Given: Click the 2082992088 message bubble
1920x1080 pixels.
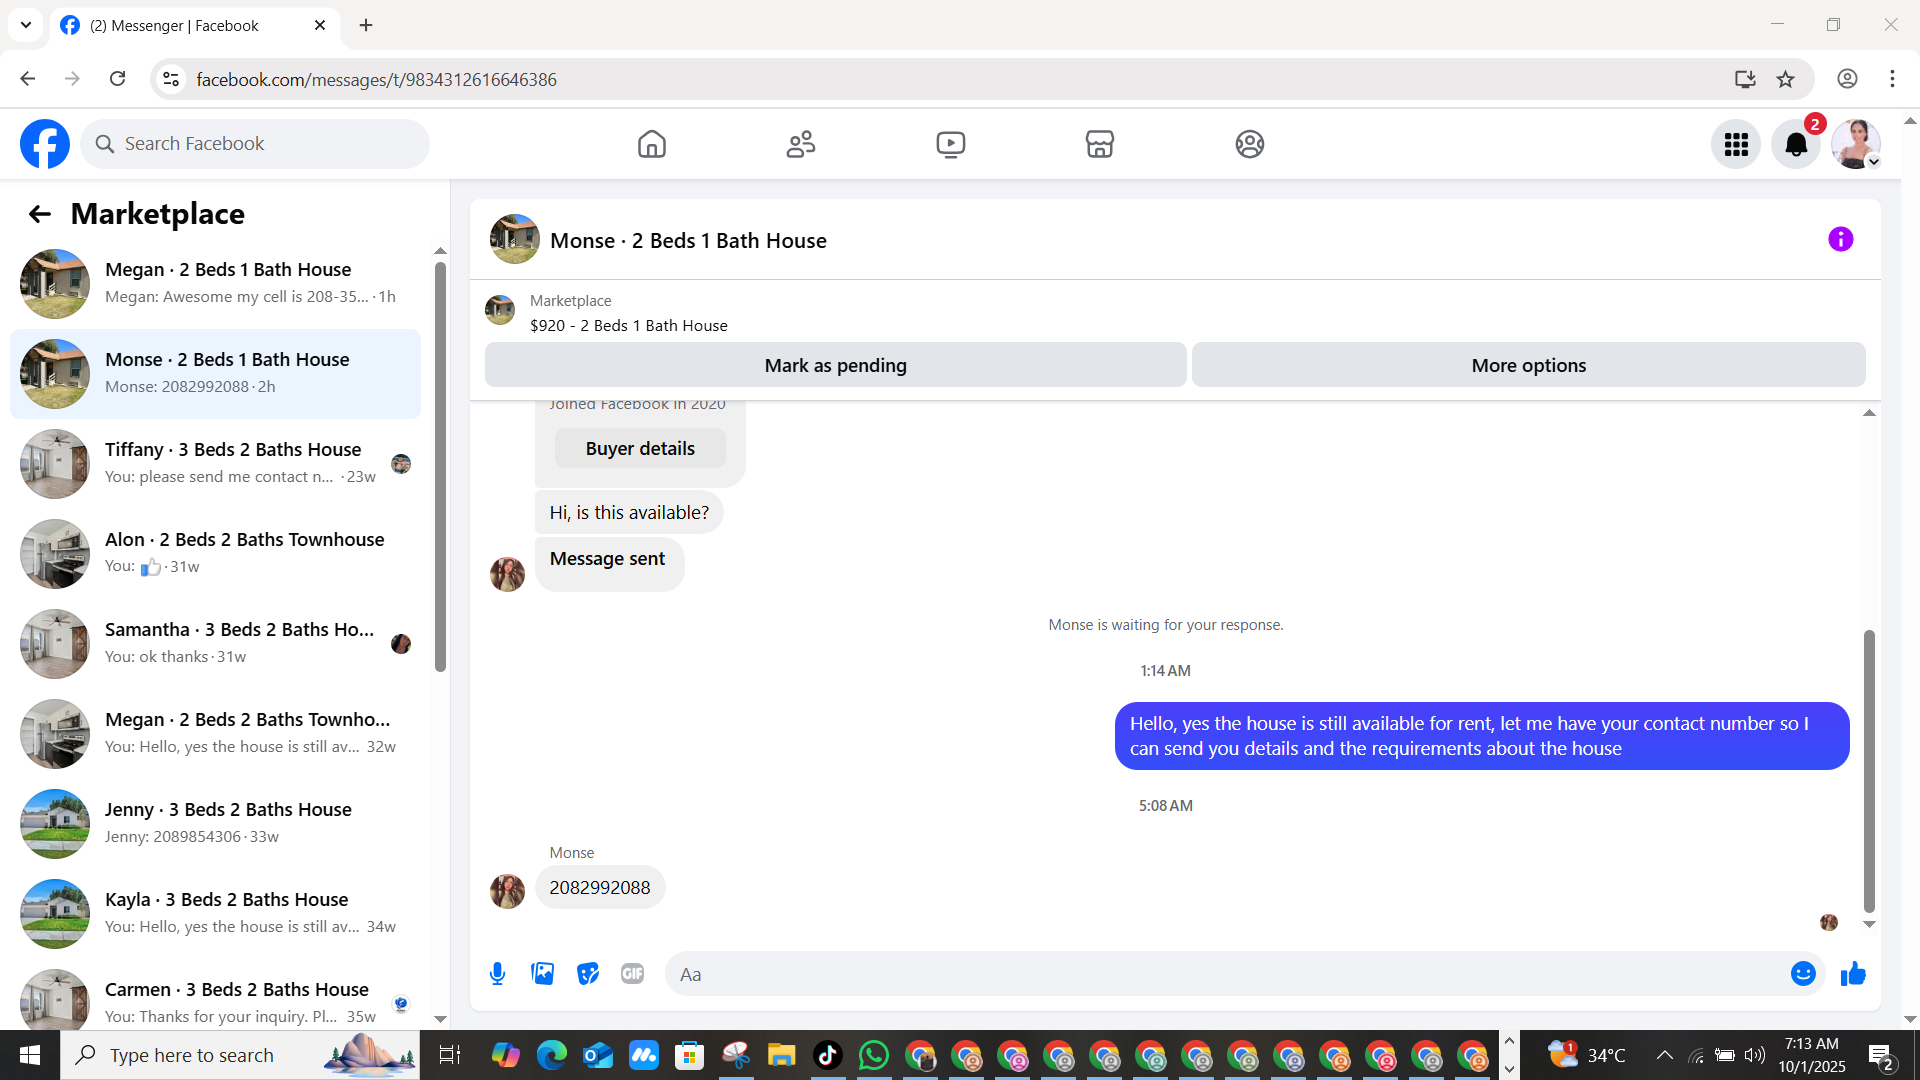Looking at the screenshot, I should 600,887.
